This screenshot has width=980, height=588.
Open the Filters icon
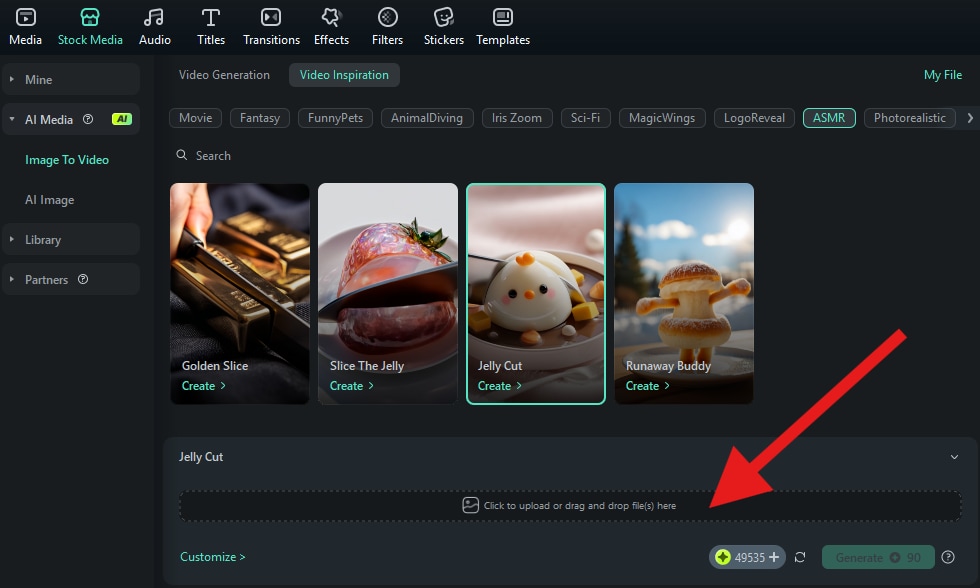(388, 17)
